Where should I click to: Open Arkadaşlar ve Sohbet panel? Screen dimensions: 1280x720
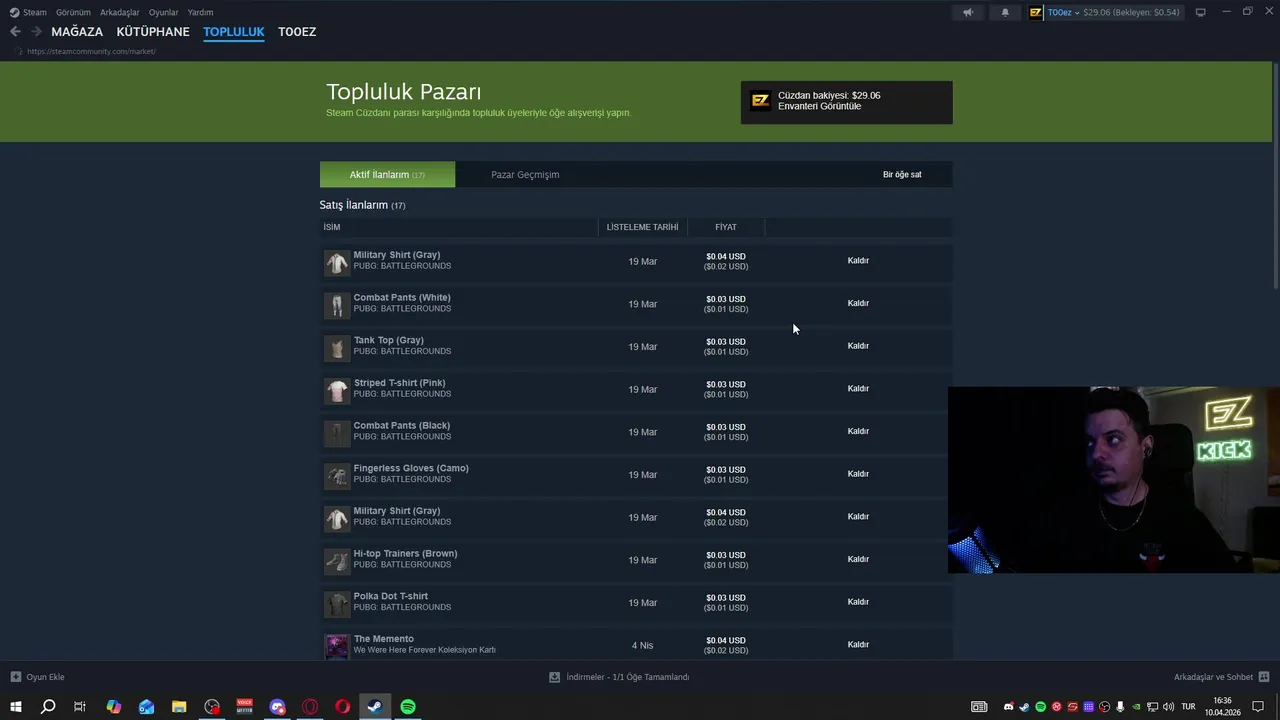[1221, 677]
